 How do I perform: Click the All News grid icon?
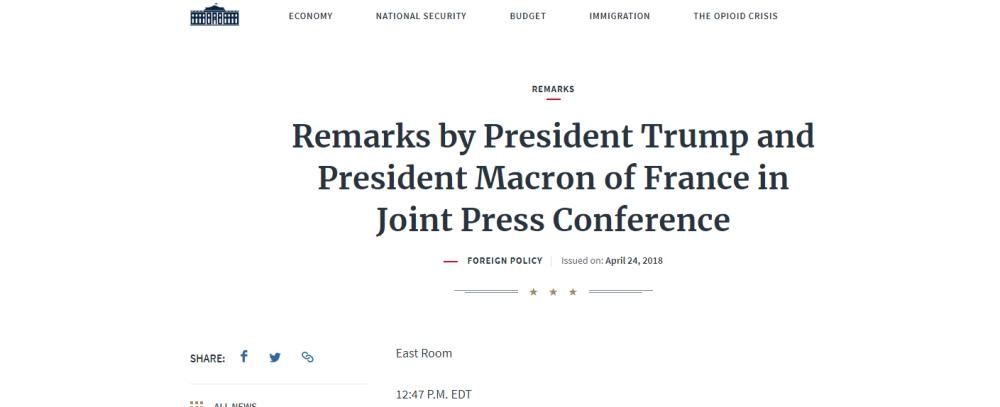point(197,404)
